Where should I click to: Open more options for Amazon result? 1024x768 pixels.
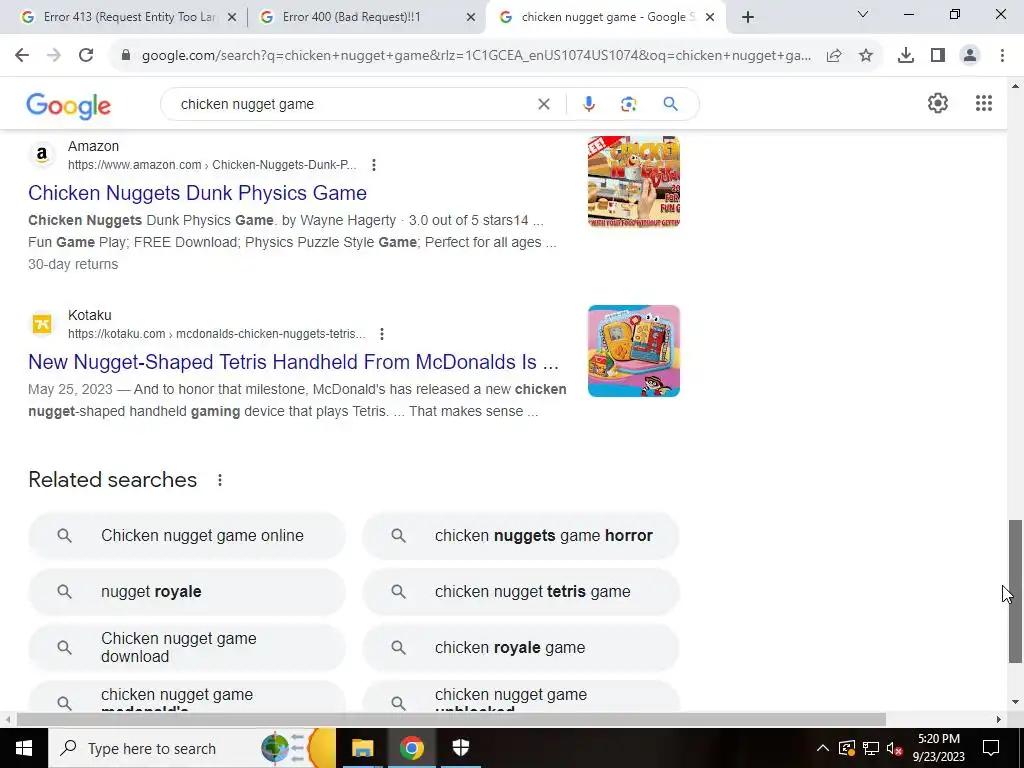click(374, 165)
